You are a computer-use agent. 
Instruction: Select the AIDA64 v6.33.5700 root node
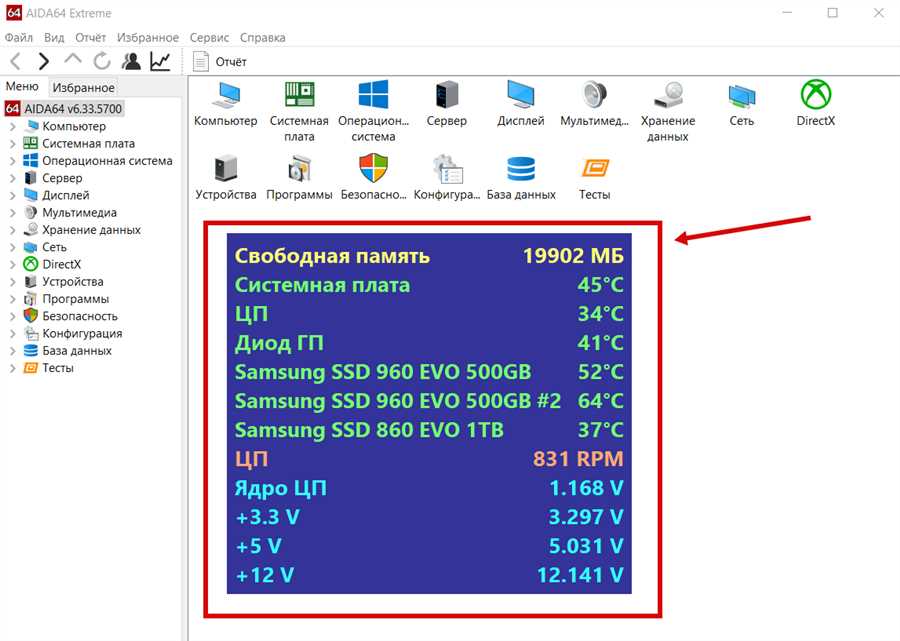coord(64,108)
